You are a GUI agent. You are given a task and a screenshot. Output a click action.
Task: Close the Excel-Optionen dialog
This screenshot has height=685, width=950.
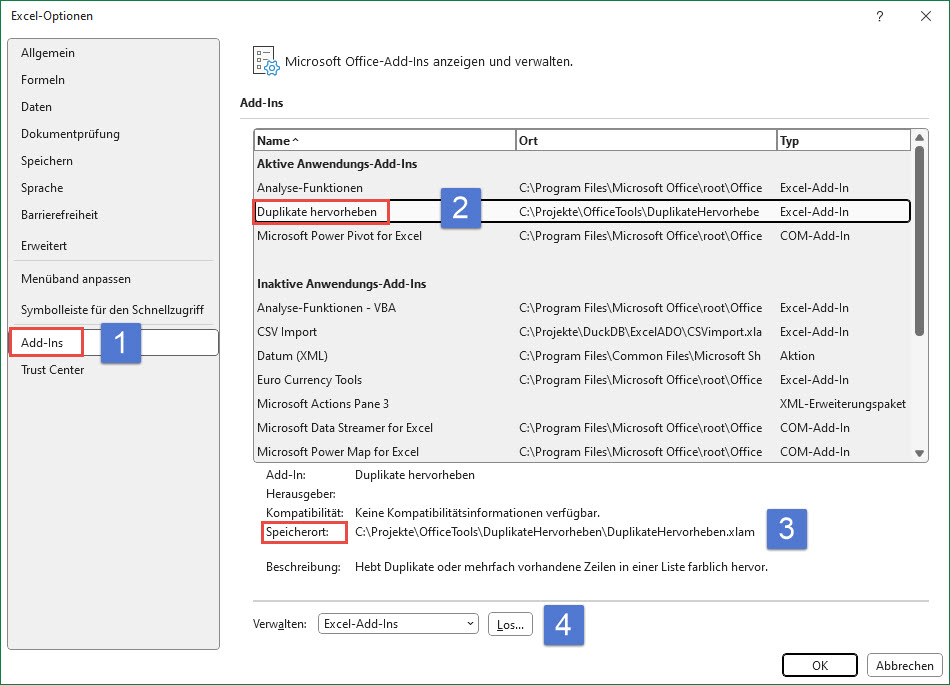tap(926, 16)
